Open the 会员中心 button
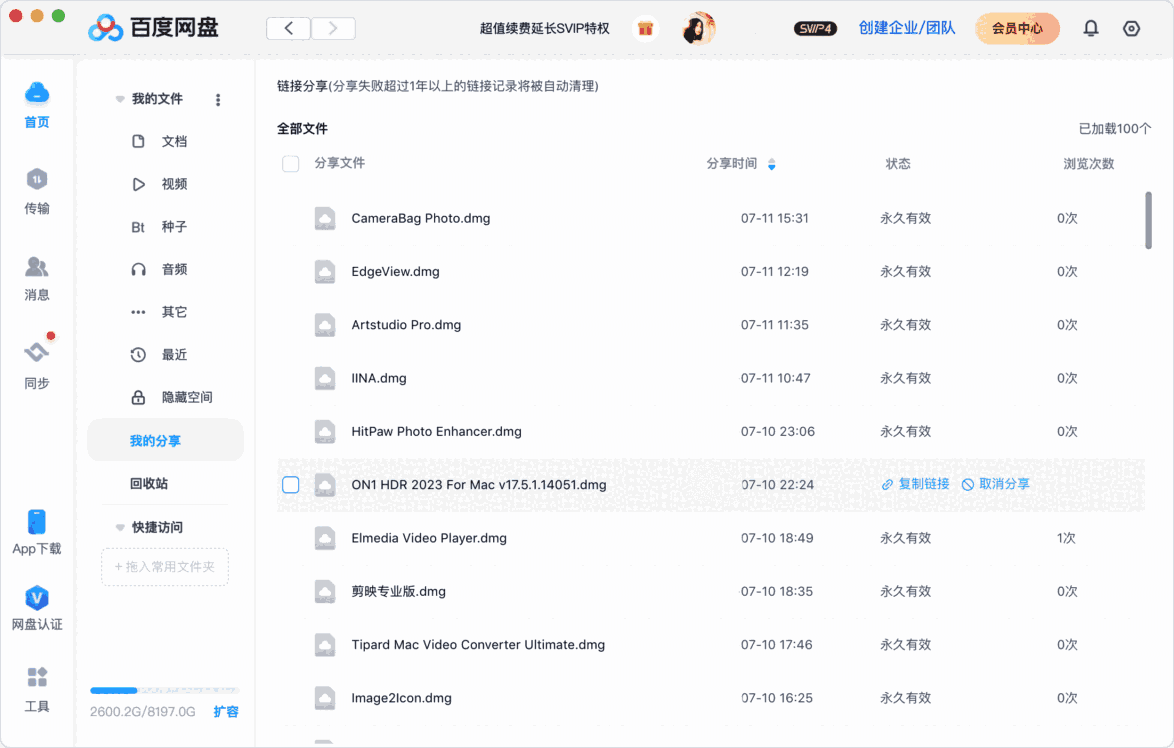 coord(1018,28)
